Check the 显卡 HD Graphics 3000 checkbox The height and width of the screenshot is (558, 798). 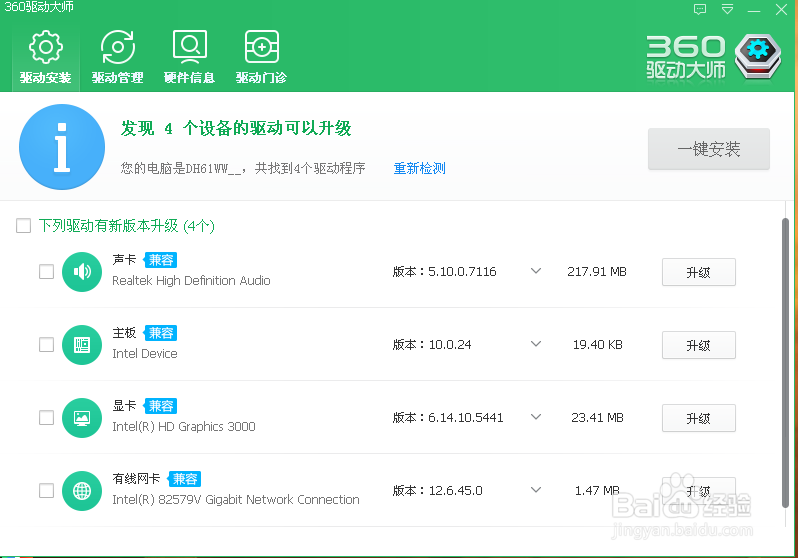46,417
